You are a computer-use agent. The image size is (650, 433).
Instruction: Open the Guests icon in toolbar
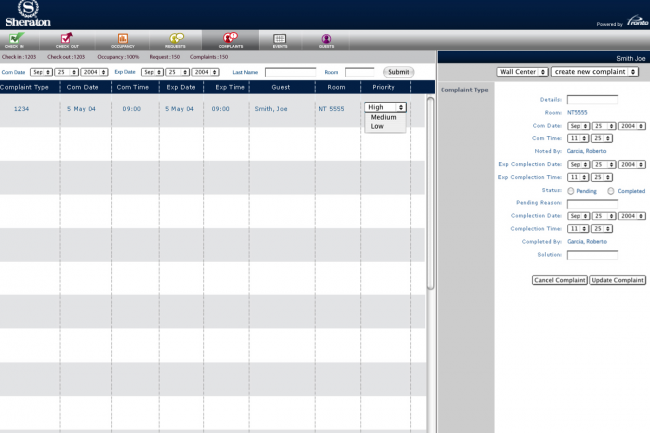click(x=326, y=40)
